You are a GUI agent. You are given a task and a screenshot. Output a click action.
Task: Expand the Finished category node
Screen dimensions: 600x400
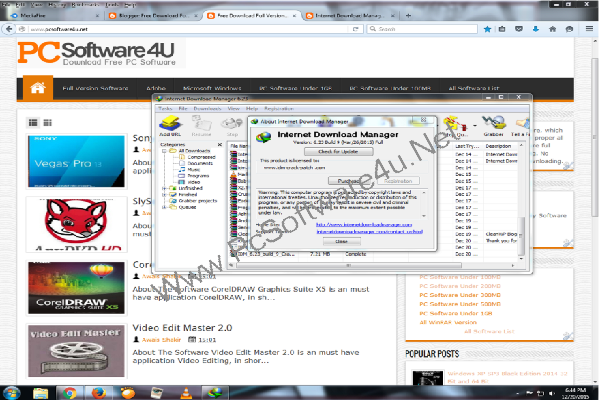tap(164, 194)
